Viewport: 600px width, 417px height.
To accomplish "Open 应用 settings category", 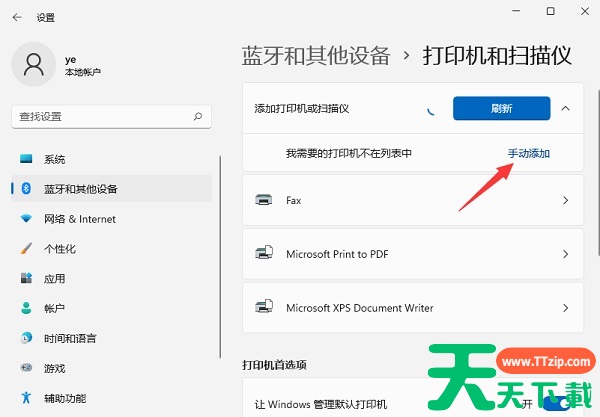I will (x=112, y=279).
